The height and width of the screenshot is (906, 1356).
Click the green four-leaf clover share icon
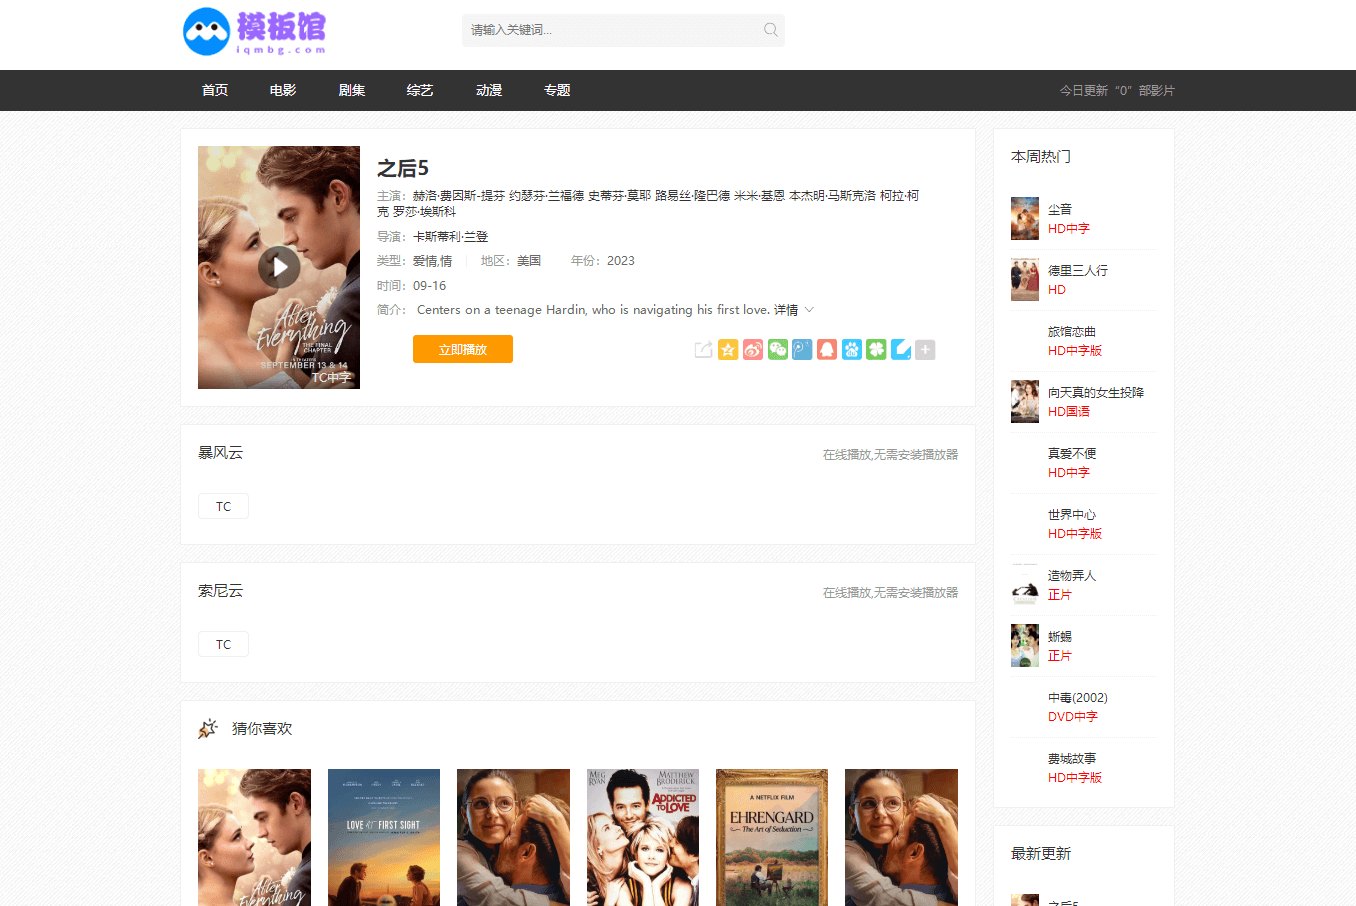876,349
